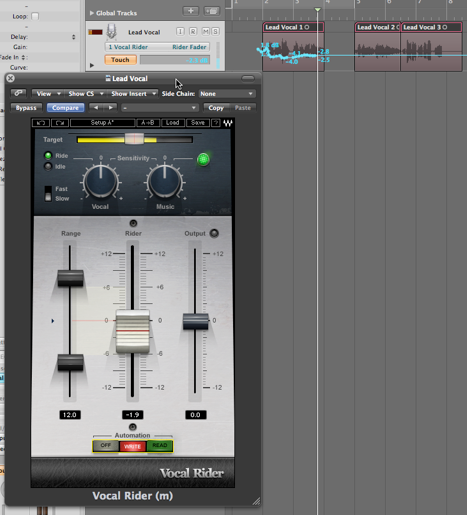Record-enable the Lead Vocal track

(x=193, y=31)
